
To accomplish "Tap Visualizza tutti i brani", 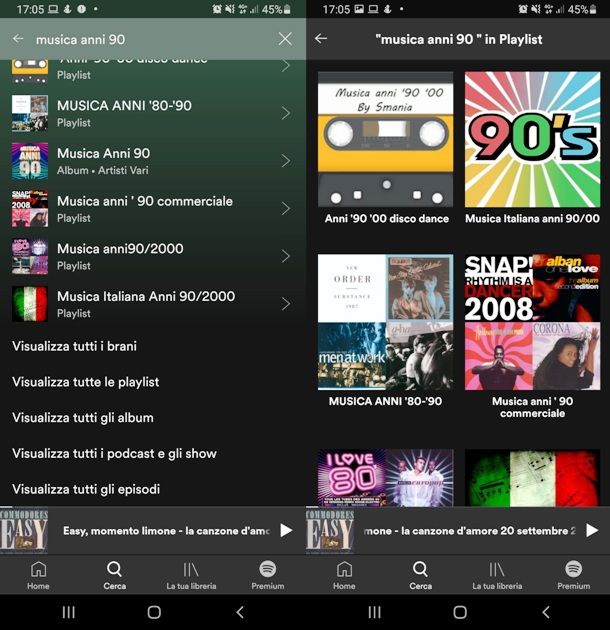I will (x=74, y=346).
